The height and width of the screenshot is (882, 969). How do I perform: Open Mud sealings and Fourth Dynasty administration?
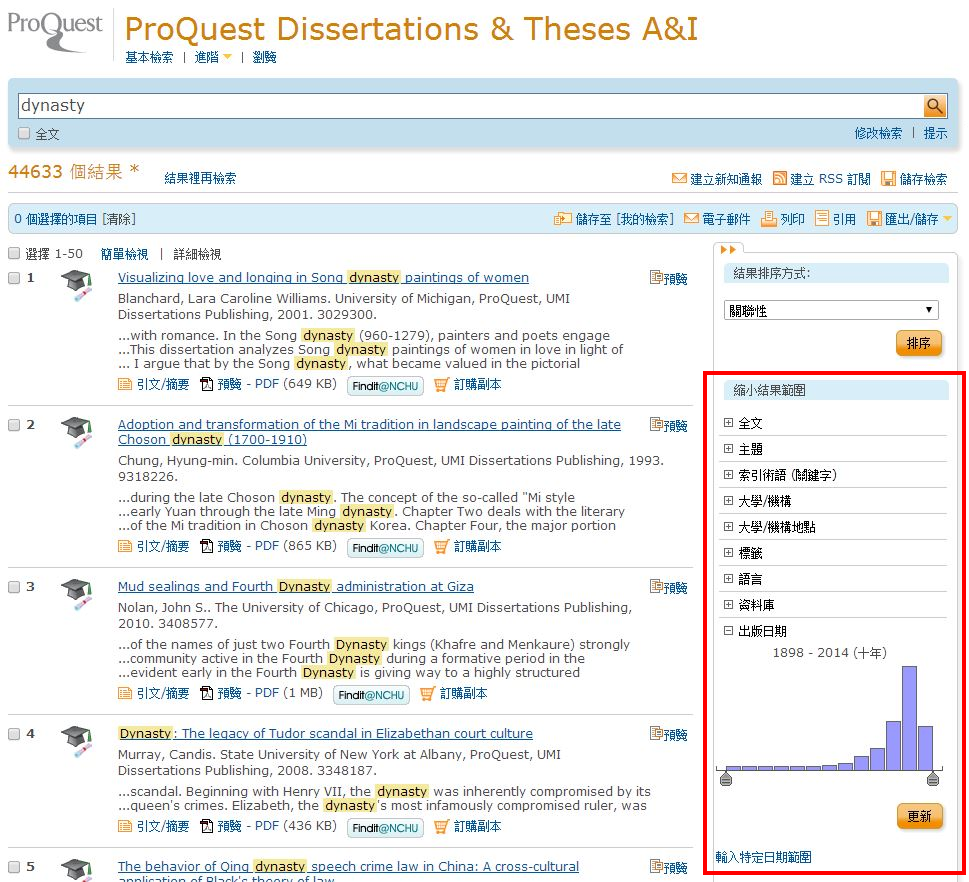tap(295, 587)
